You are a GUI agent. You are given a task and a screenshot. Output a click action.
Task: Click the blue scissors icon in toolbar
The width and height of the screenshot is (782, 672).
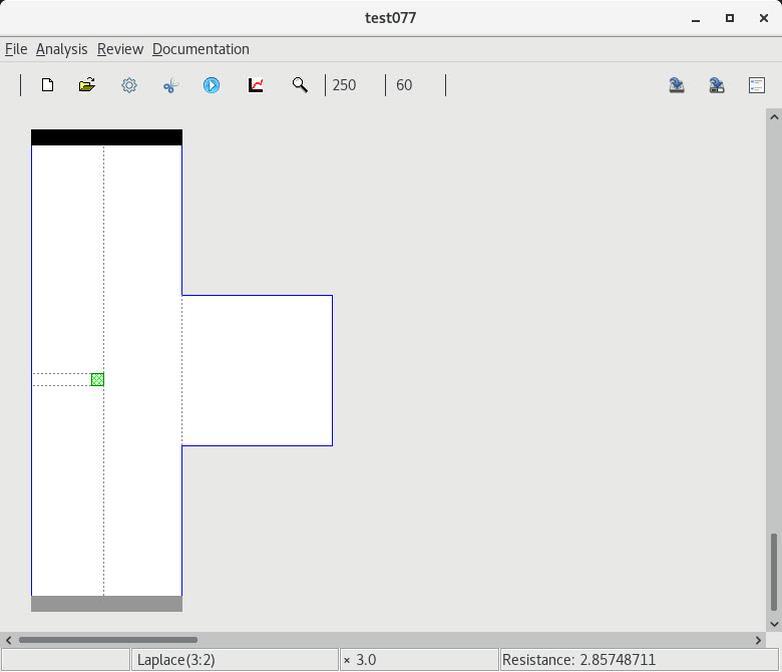pos(170,85)
